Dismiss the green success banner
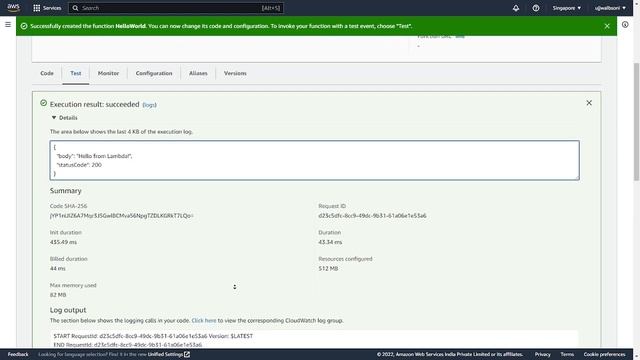Screen dimensions: 640x360 [607, 26]
